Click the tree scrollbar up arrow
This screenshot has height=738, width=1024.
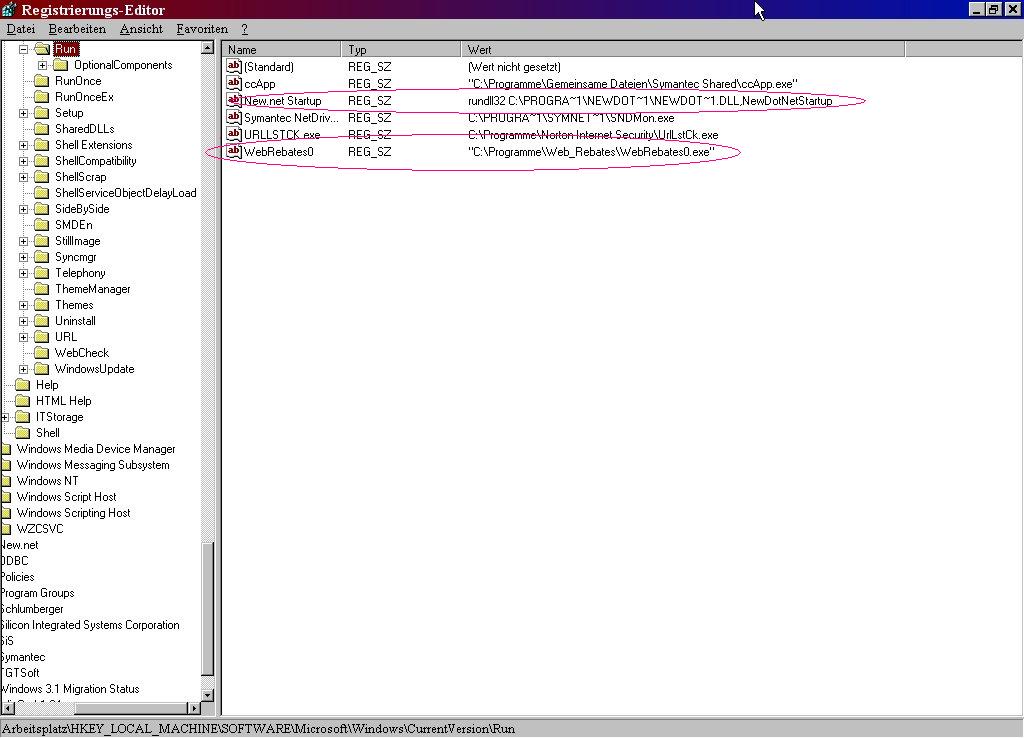pyautogui.click(x=207, y=48)
